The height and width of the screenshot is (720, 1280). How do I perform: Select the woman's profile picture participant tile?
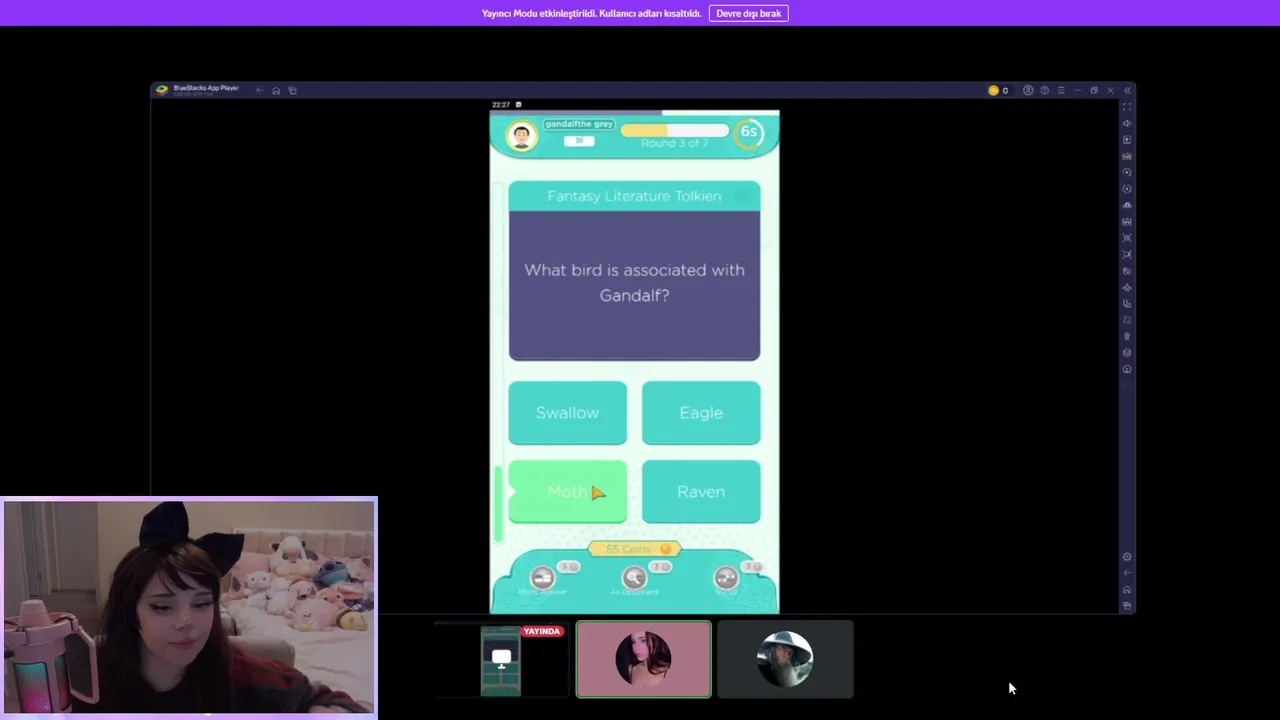(643, 659)
